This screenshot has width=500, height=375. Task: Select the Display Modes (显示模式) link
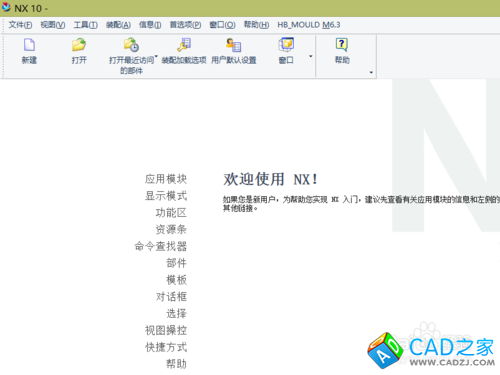coord(166,196)
